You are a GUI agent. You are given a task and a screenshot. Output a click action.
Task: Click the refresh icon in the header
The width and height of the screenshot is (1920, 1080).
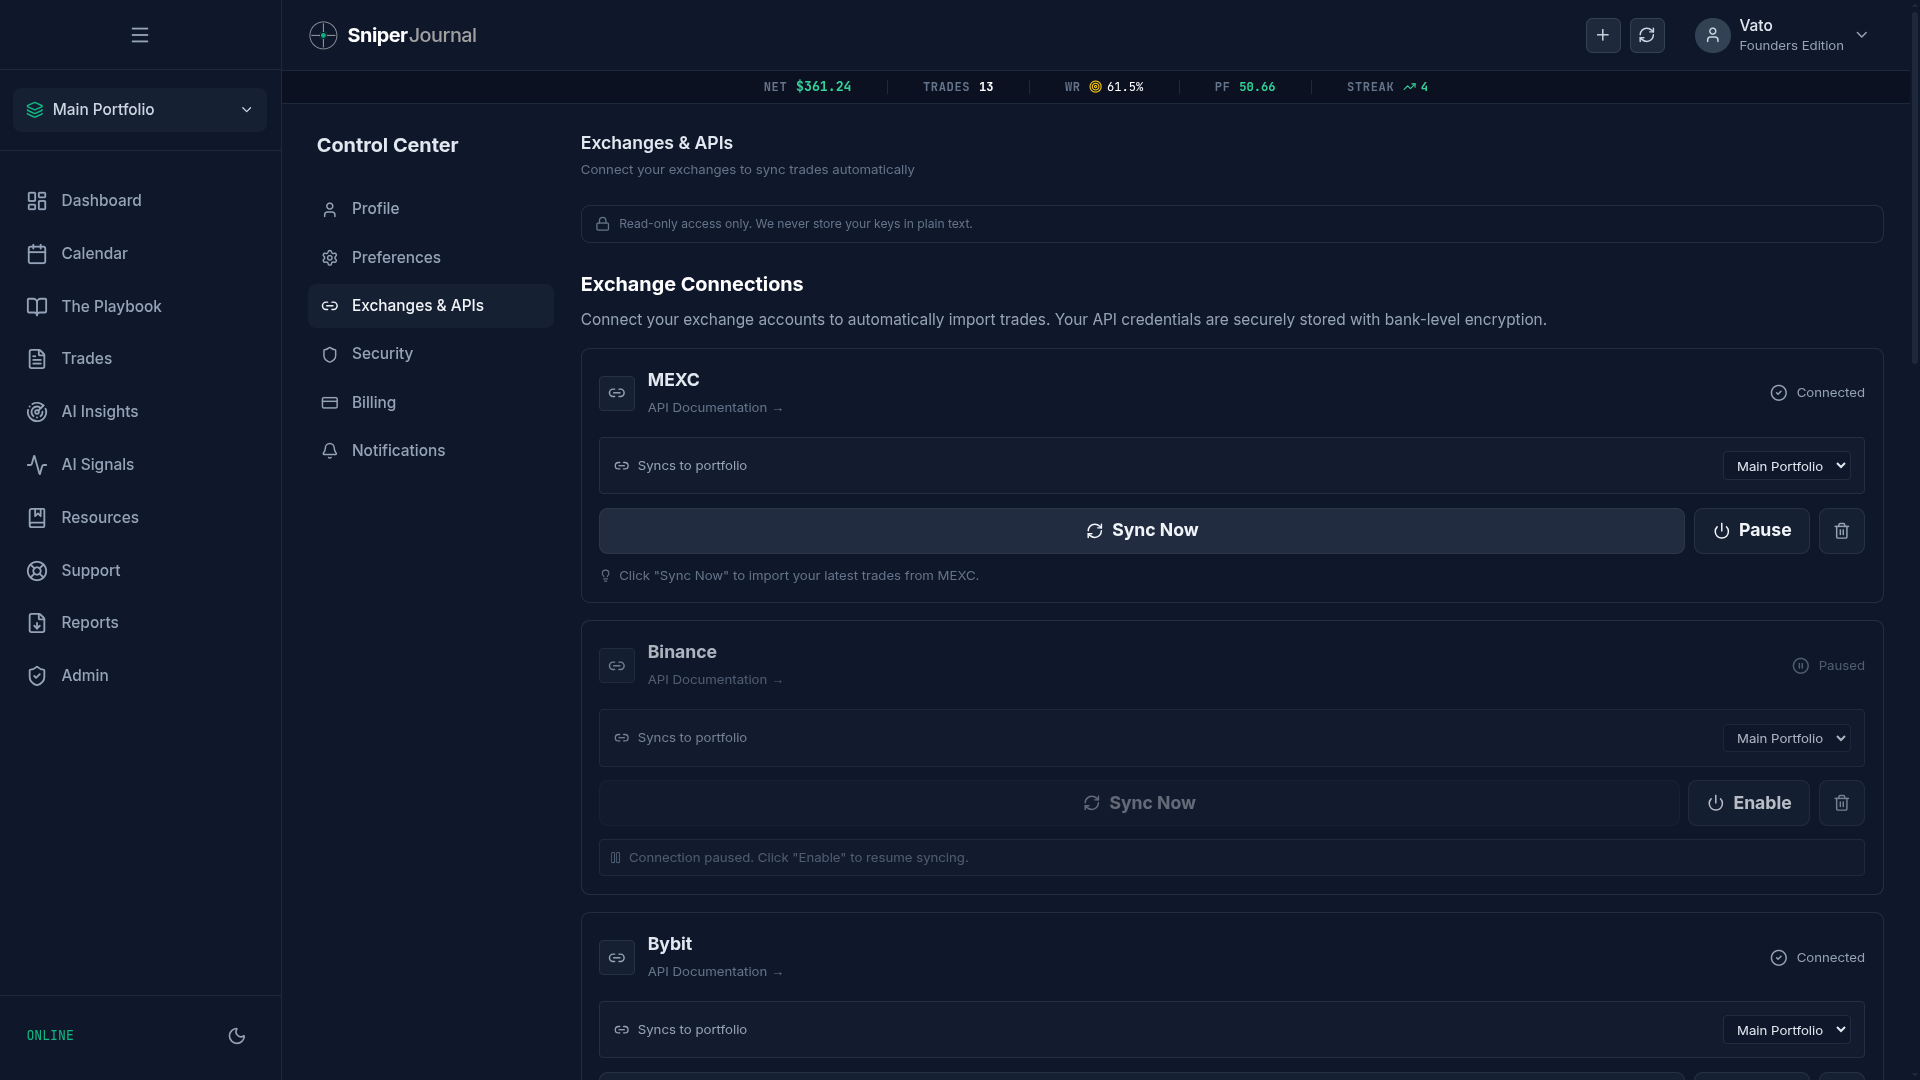click(x=1647, y=35)
